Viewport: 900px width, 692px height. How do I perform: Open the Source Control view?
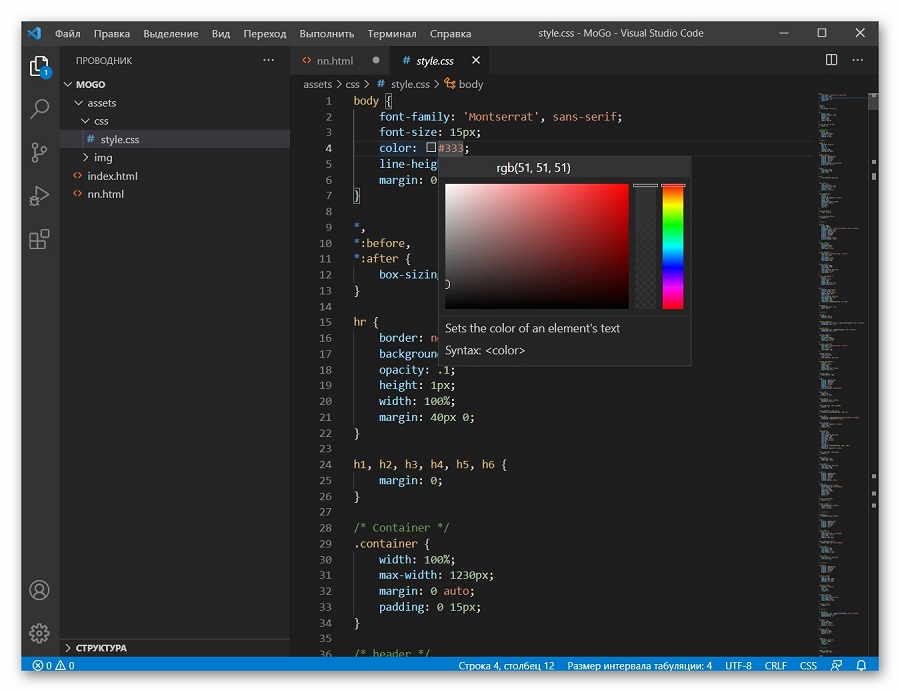[x=39, y=152]
